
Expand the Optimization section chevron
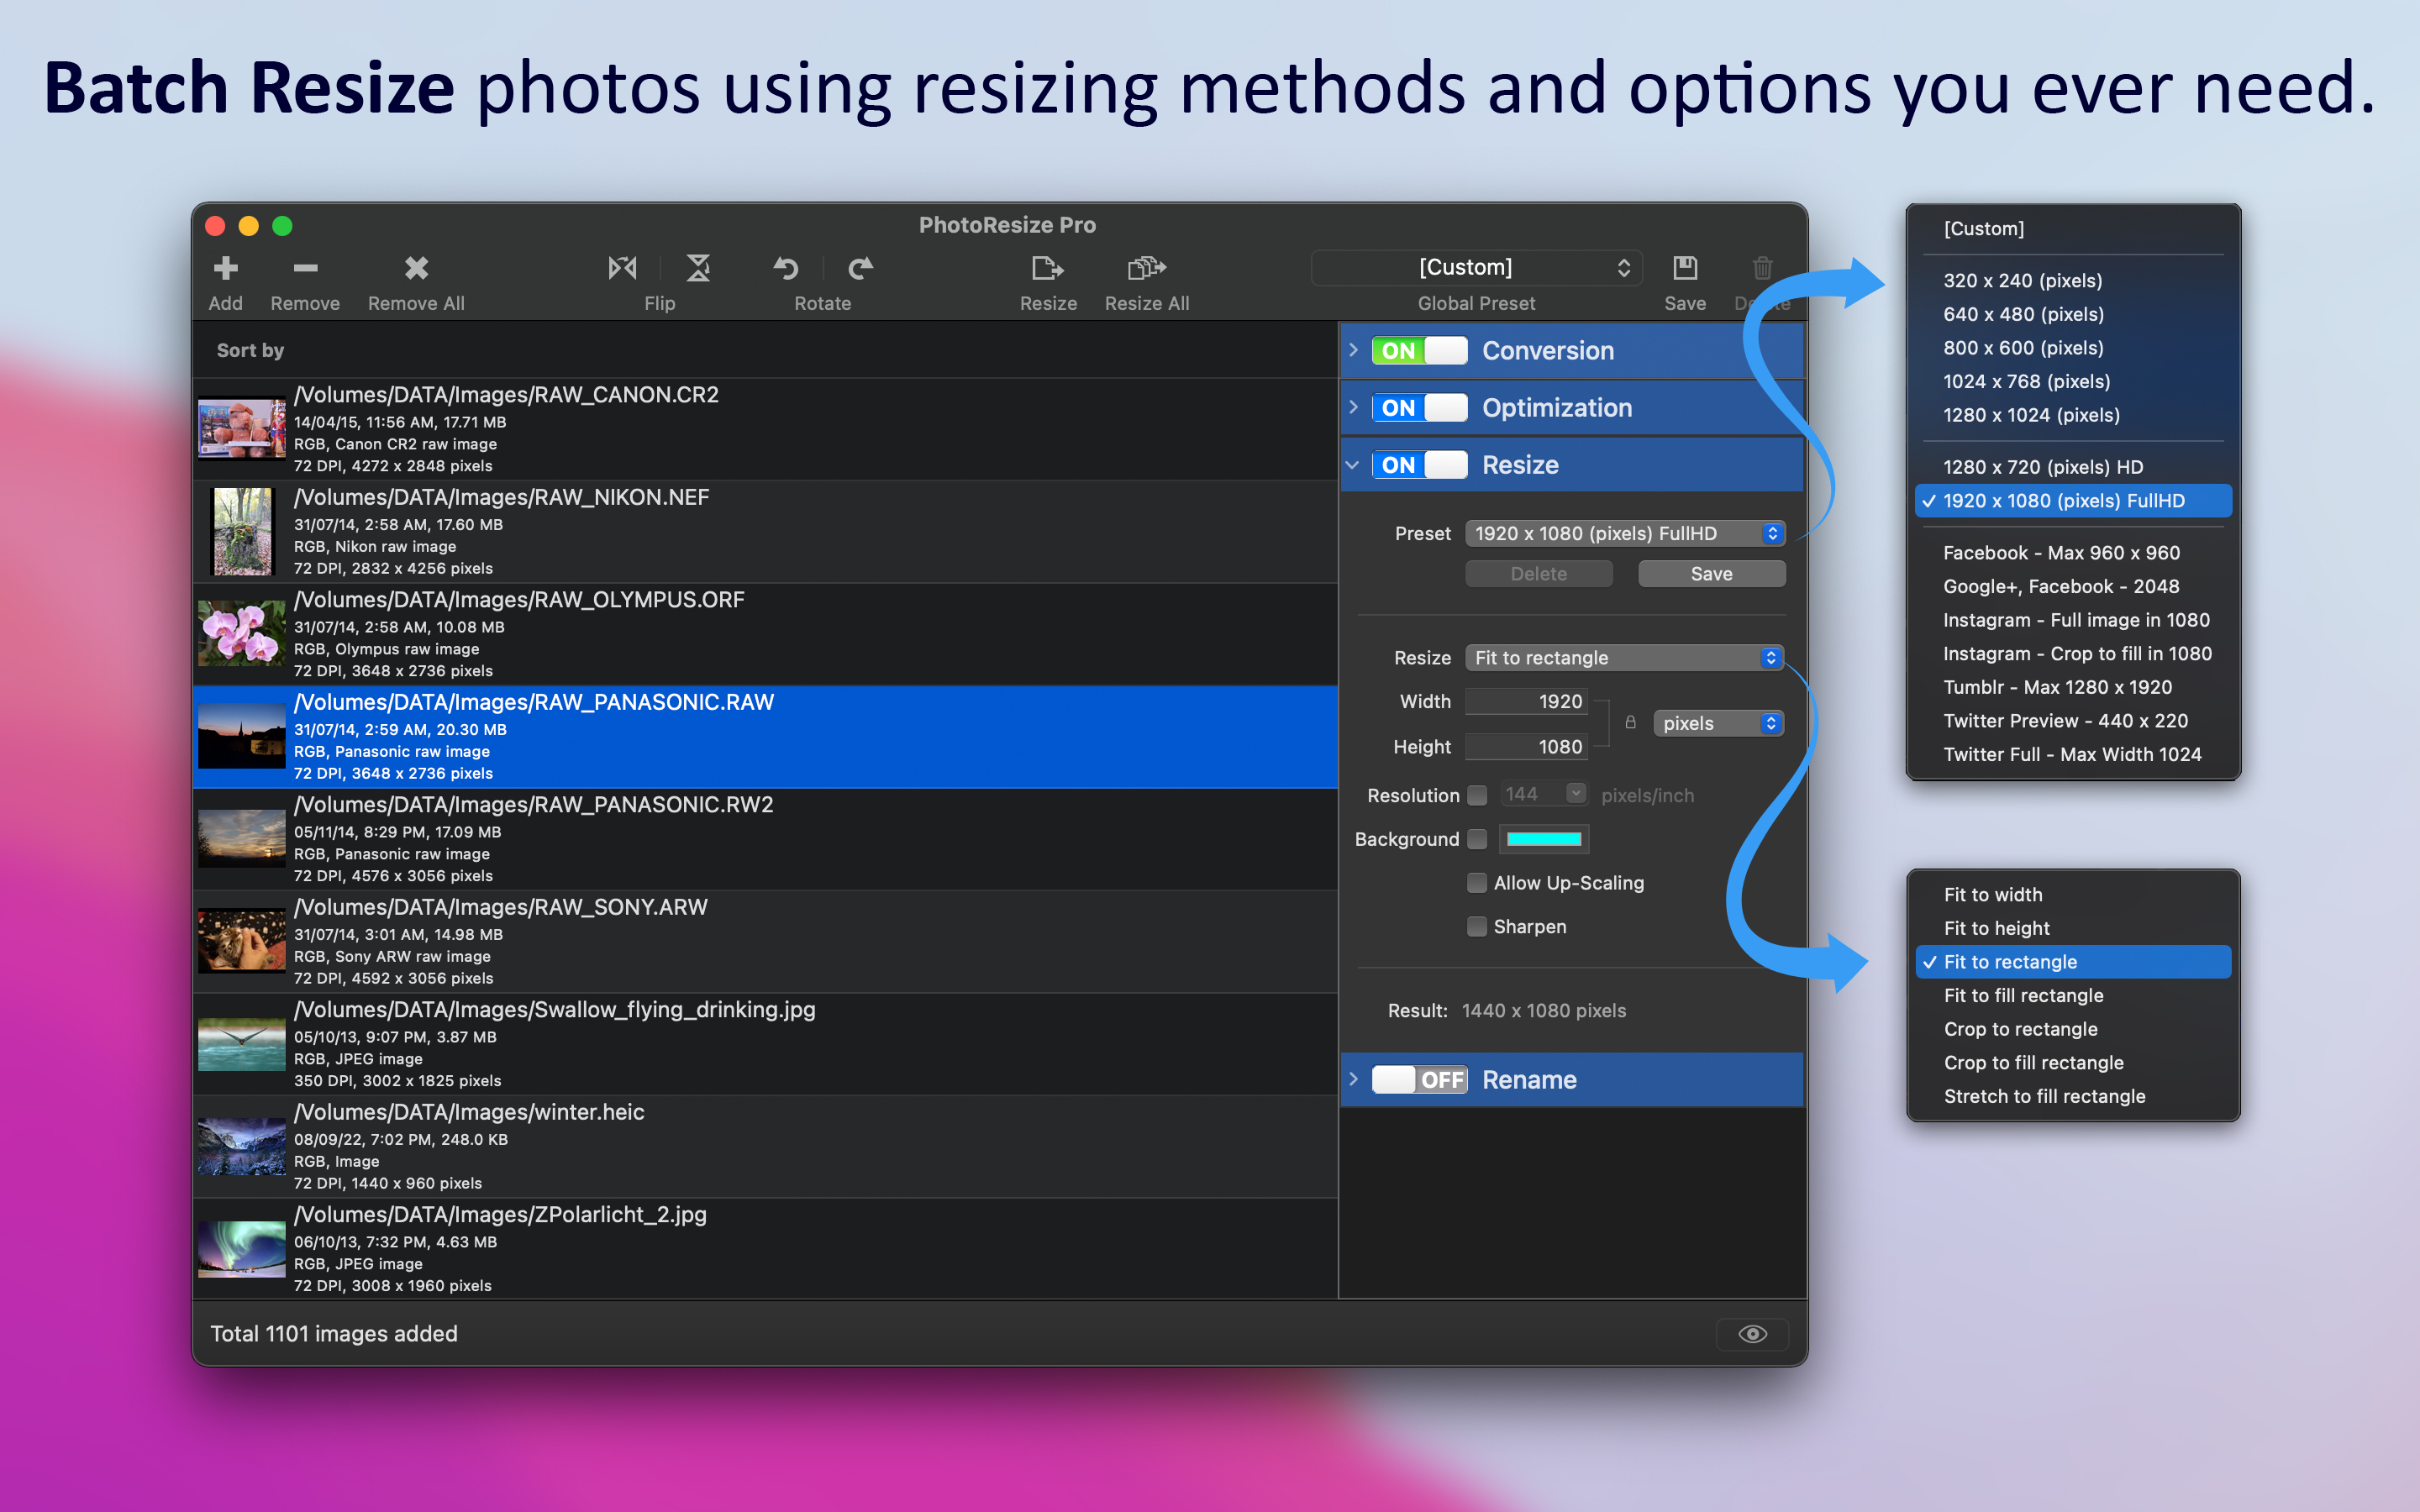1353,407
